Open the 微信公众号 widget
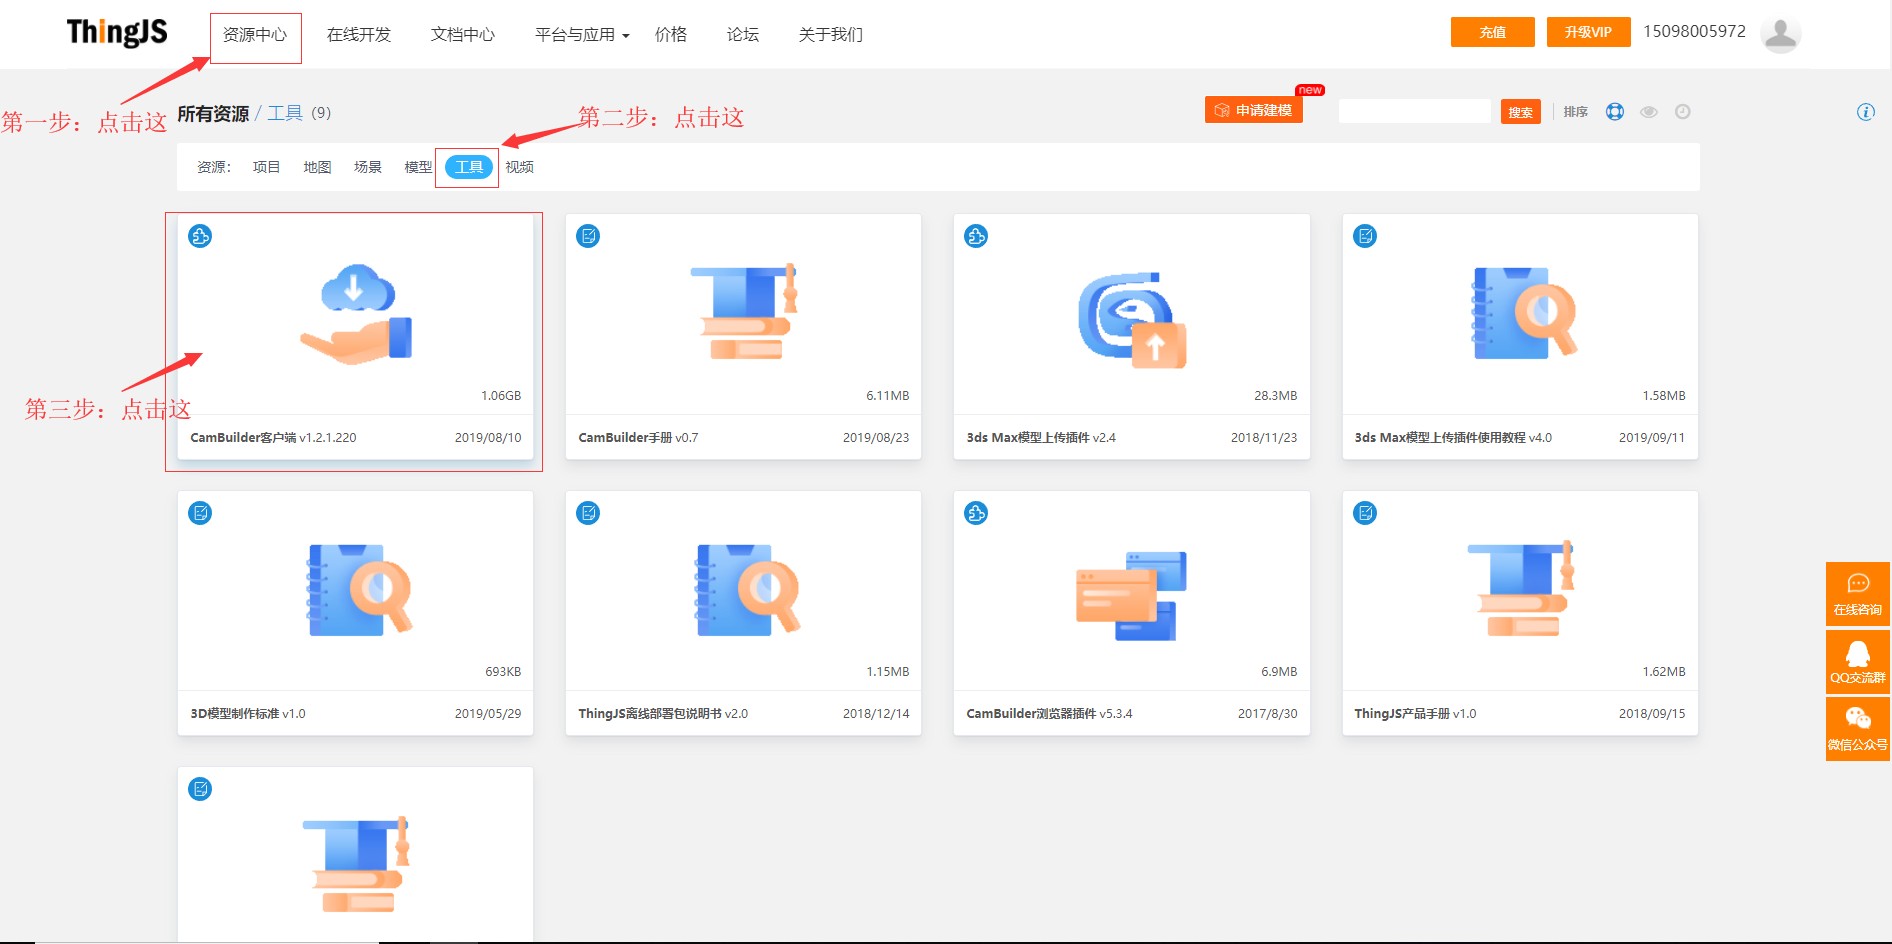Screen dimensions: 1892x944 click(1858, 729)
